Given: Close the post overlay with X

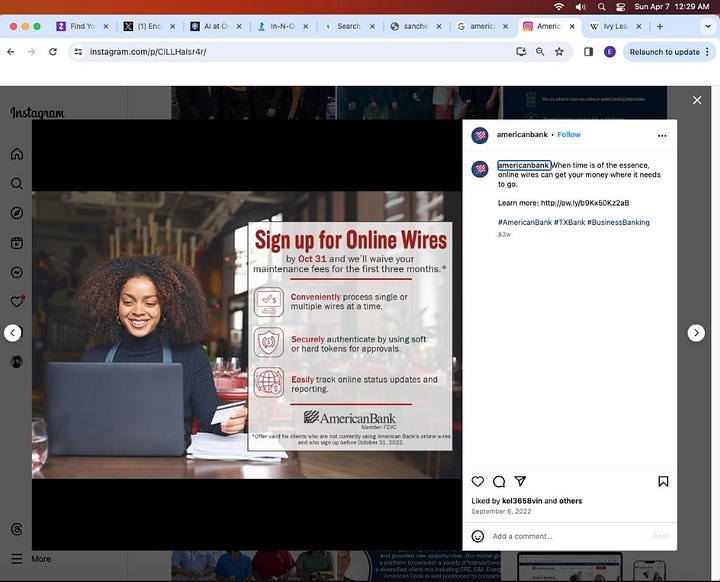Looking at the screenshot, I should tap(697, 100).
